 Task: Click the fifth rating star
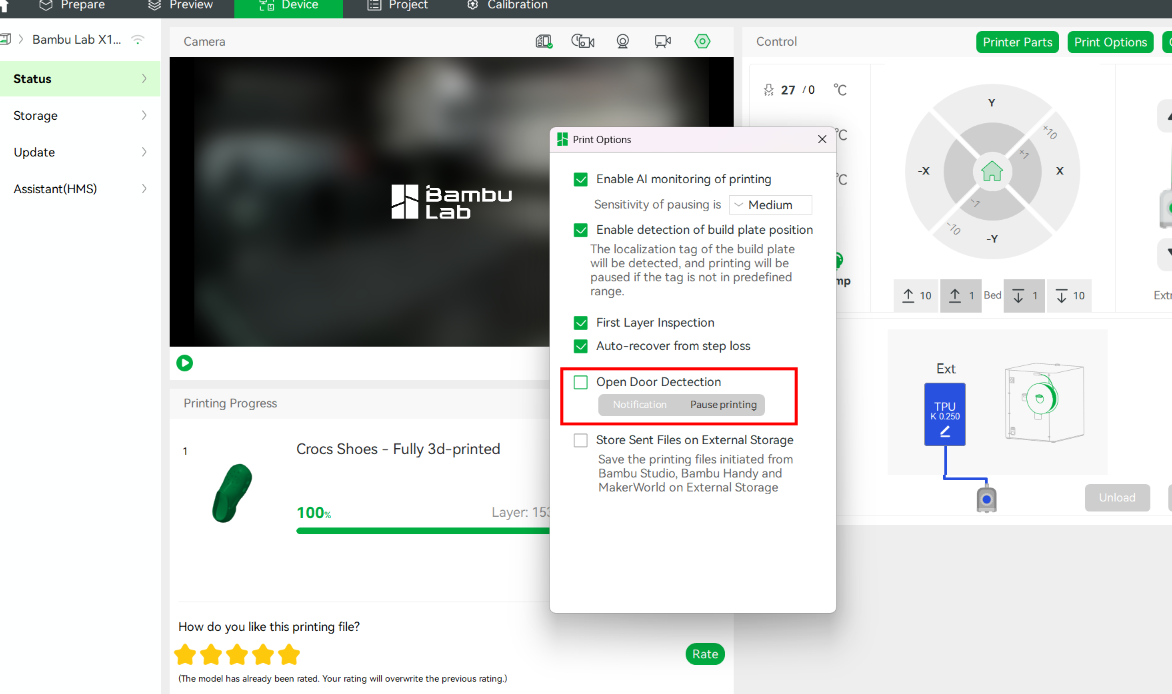tap(289, 655)
